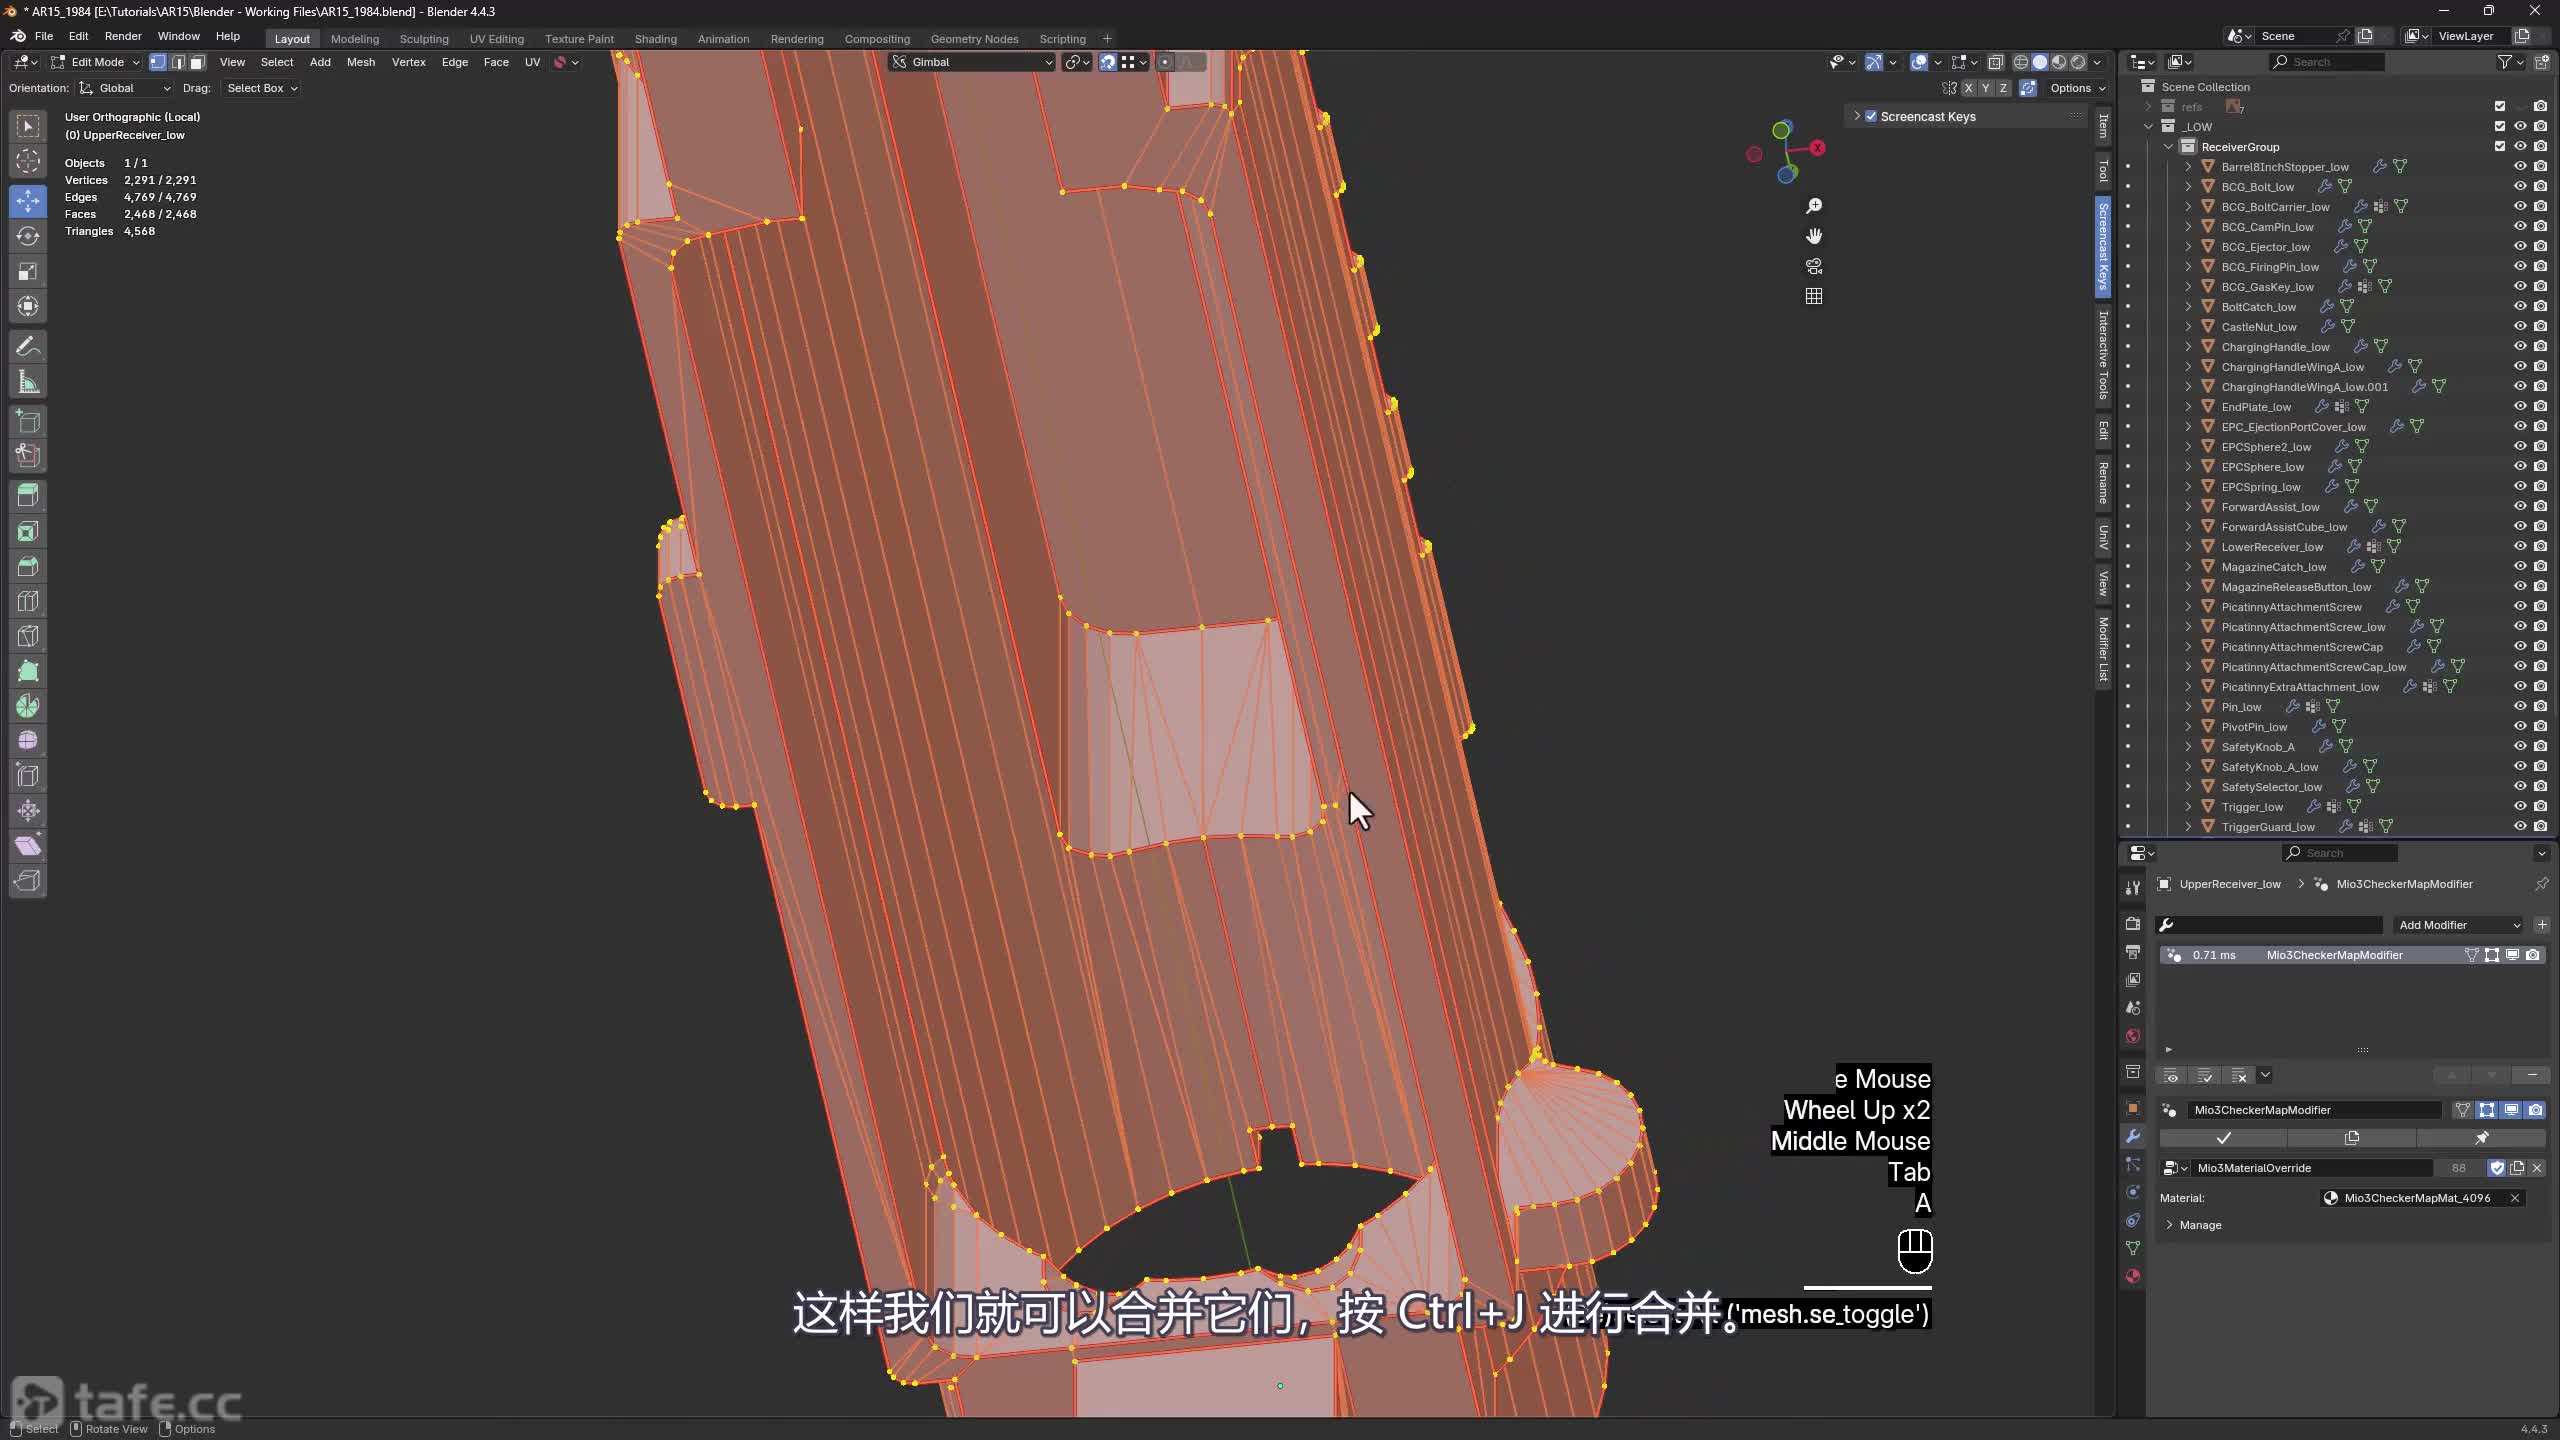Viewport: 2560px width, 1440px height.
Task: Select the Annotate tool
Action: [28, 347]
